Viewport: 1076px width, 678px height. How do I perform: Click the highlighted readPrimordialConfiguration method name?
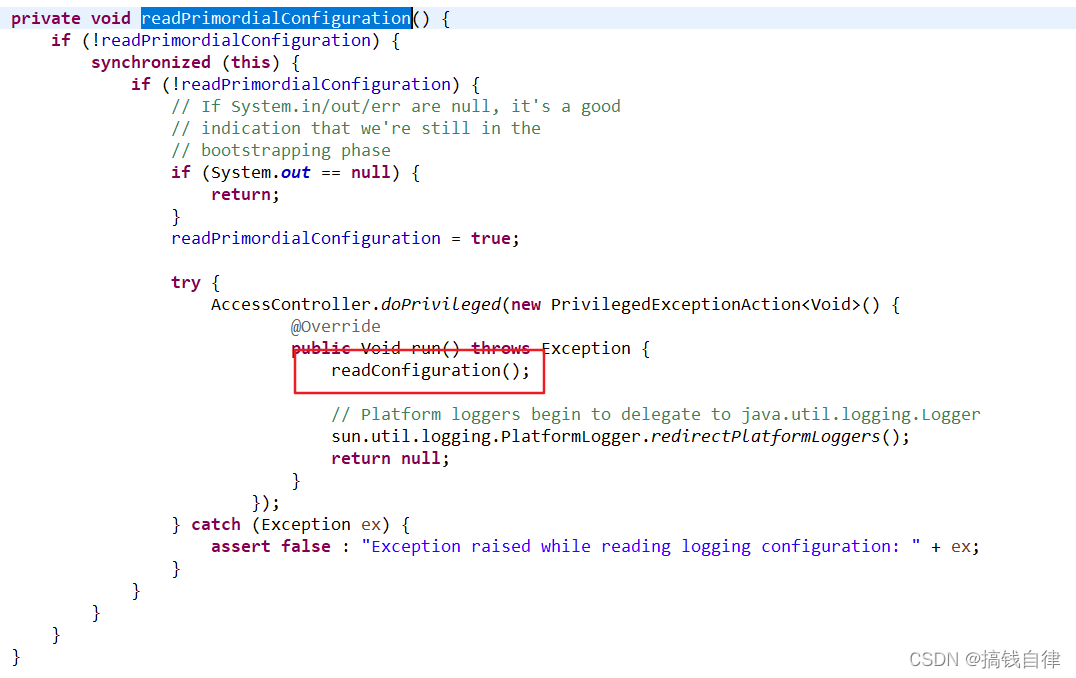click(x=277, y=19)
